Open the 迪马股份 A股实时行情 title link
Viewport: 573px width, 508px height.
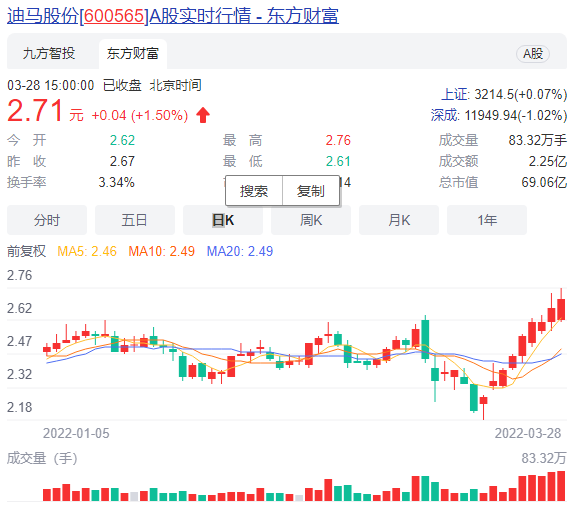(173, 16)
